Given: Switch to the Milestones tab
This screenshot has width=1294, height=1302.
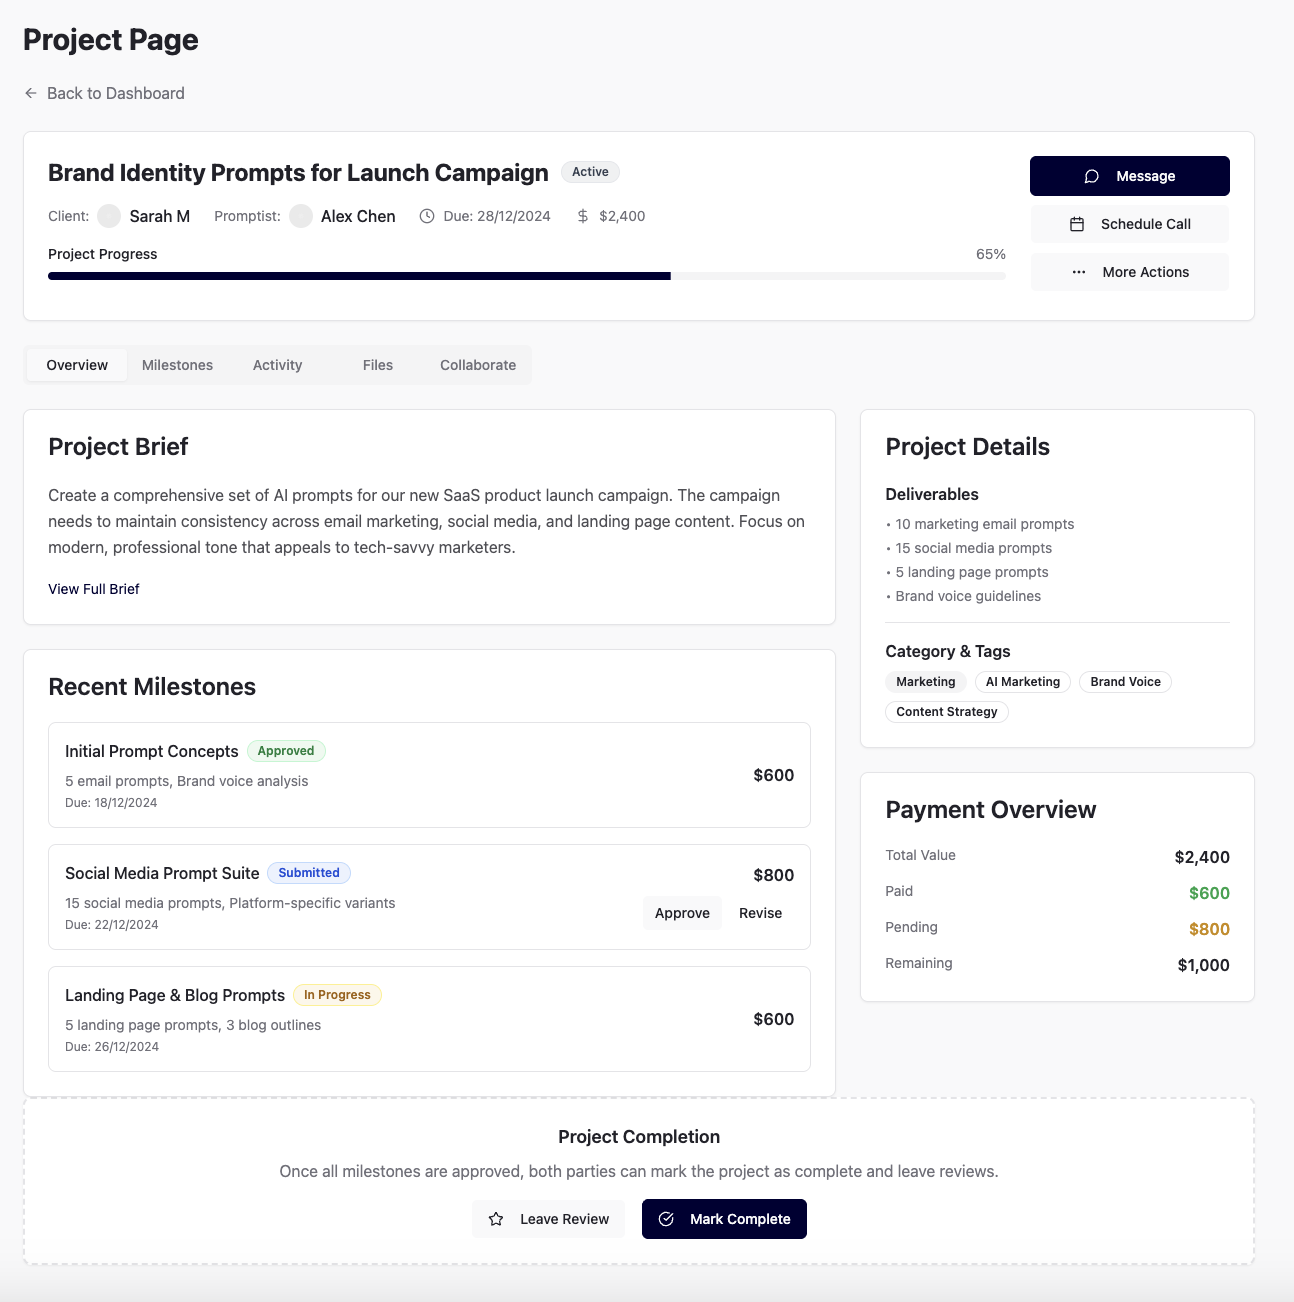Looking at the screenshot, I should click(177, 365).
